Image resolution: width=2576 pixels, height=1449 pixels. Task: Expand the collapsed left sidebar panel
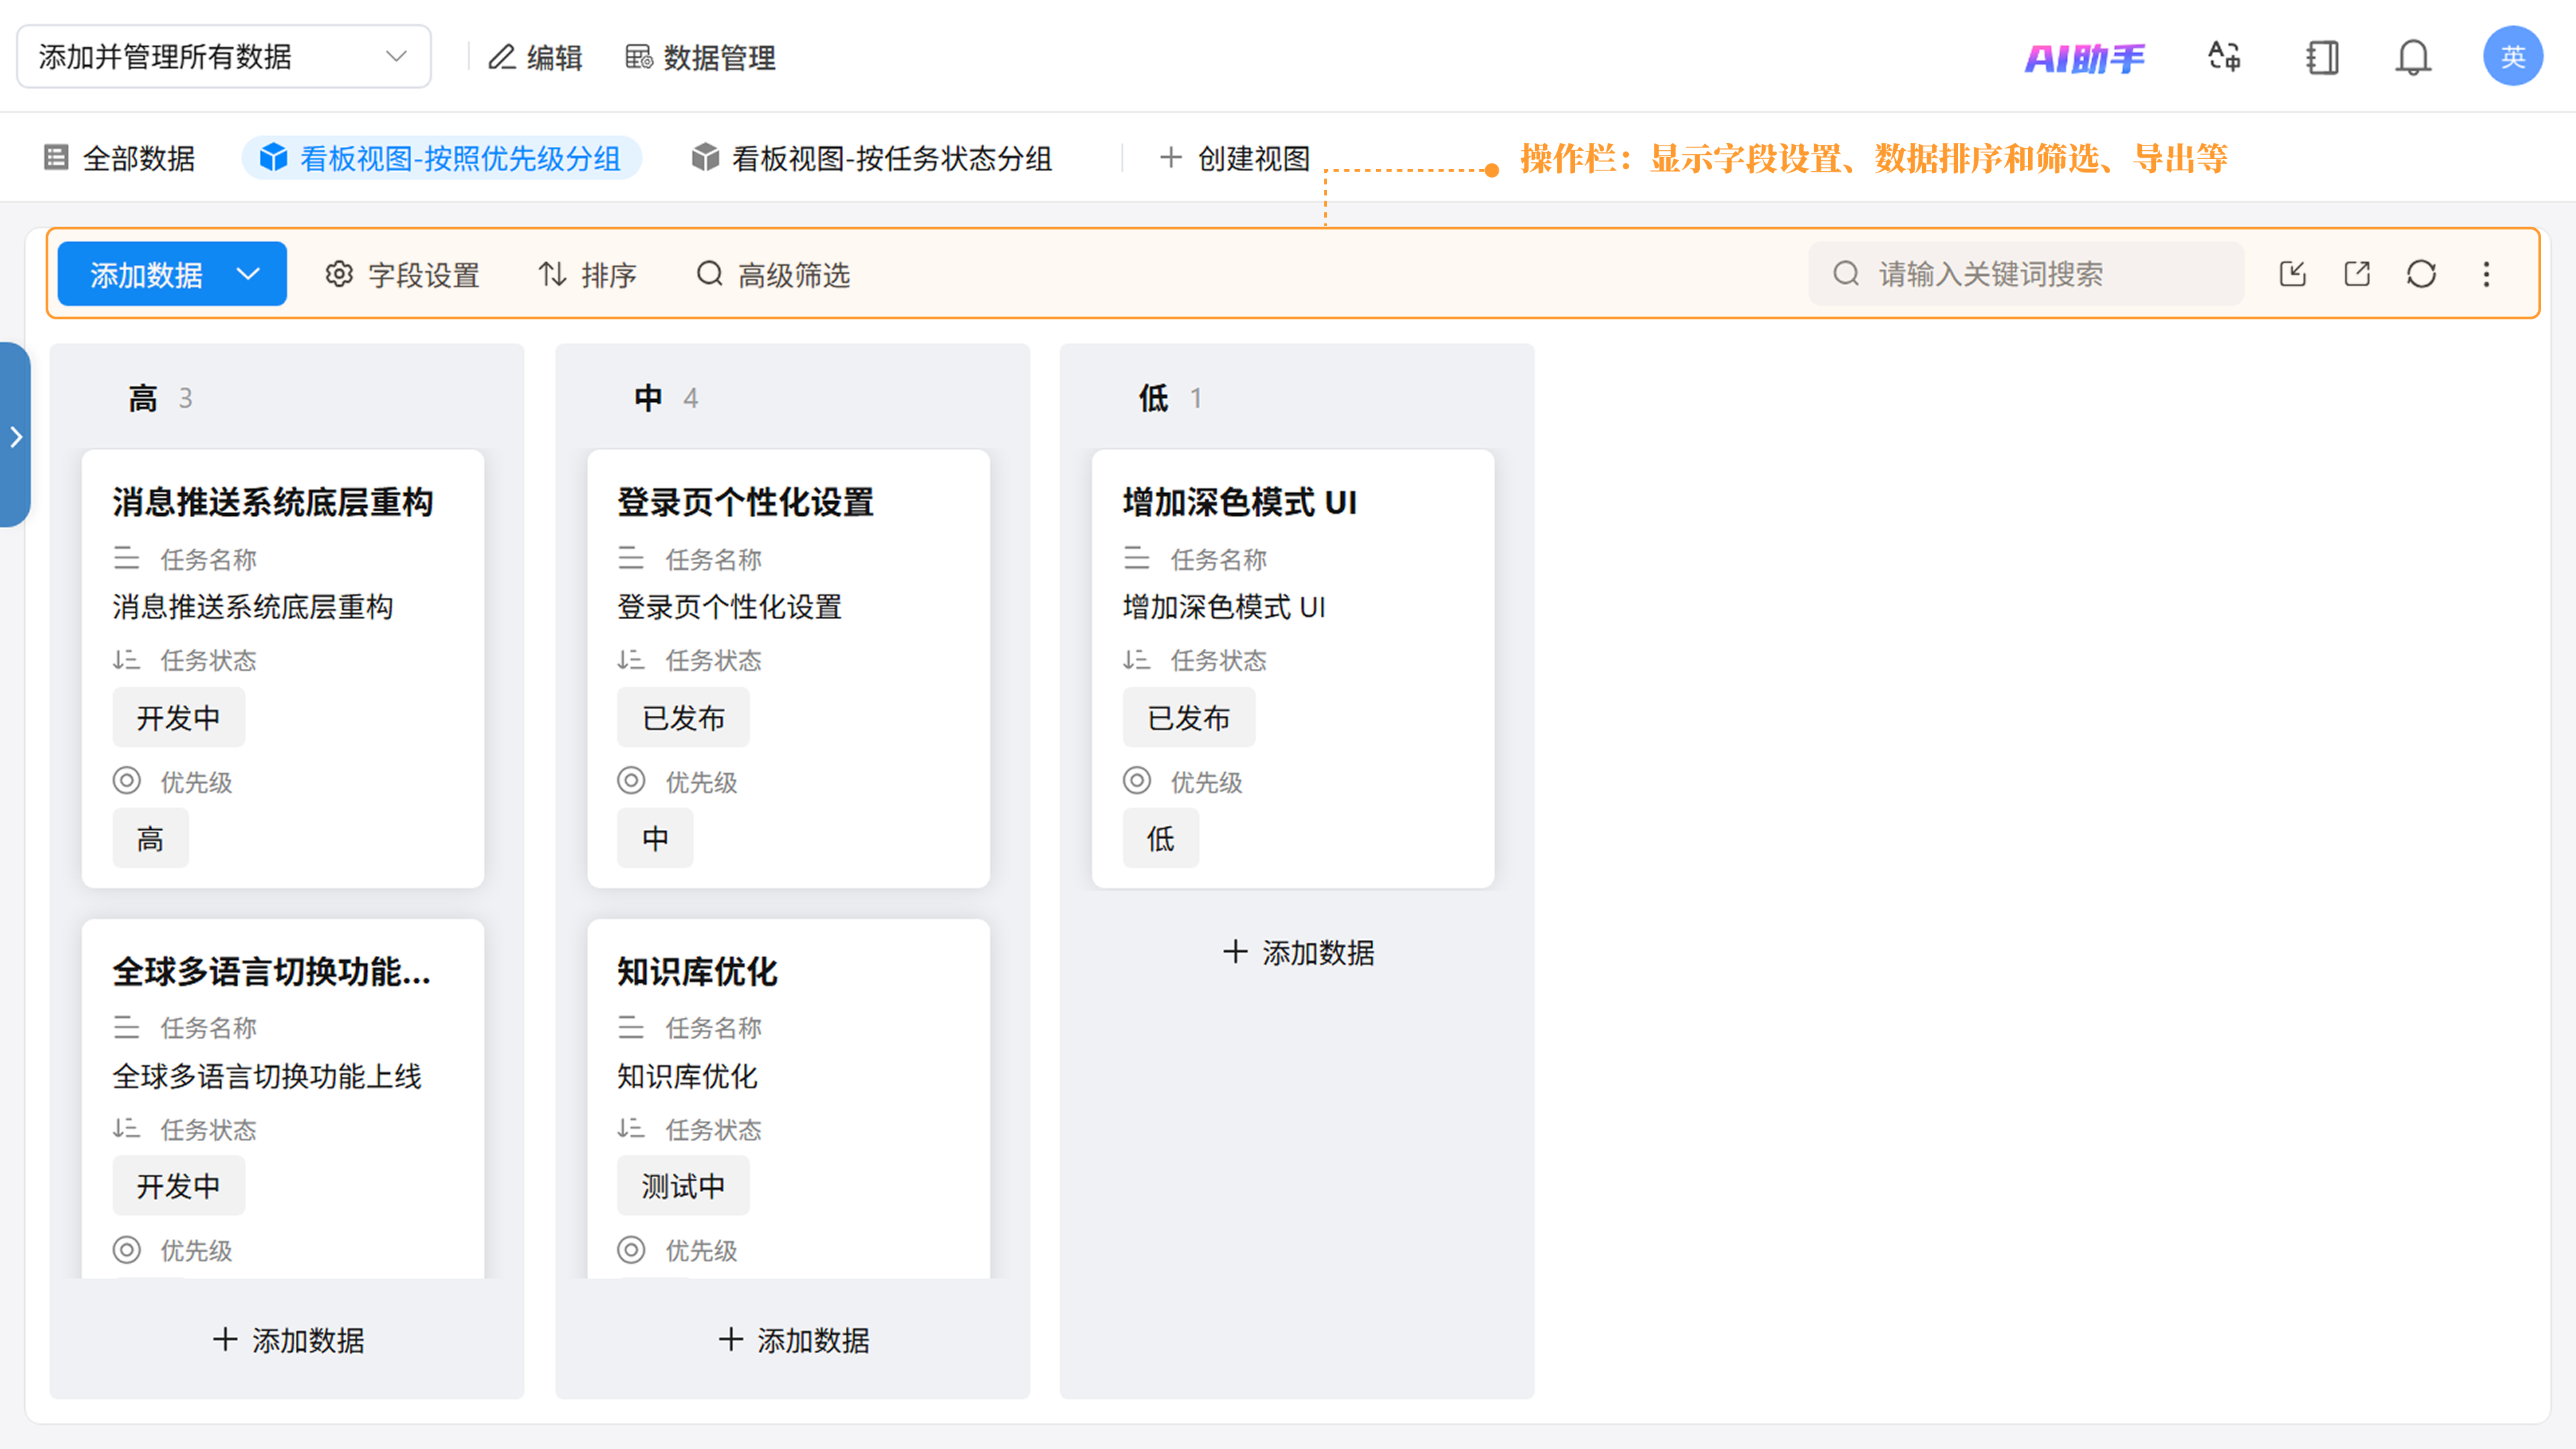[16, 436]
